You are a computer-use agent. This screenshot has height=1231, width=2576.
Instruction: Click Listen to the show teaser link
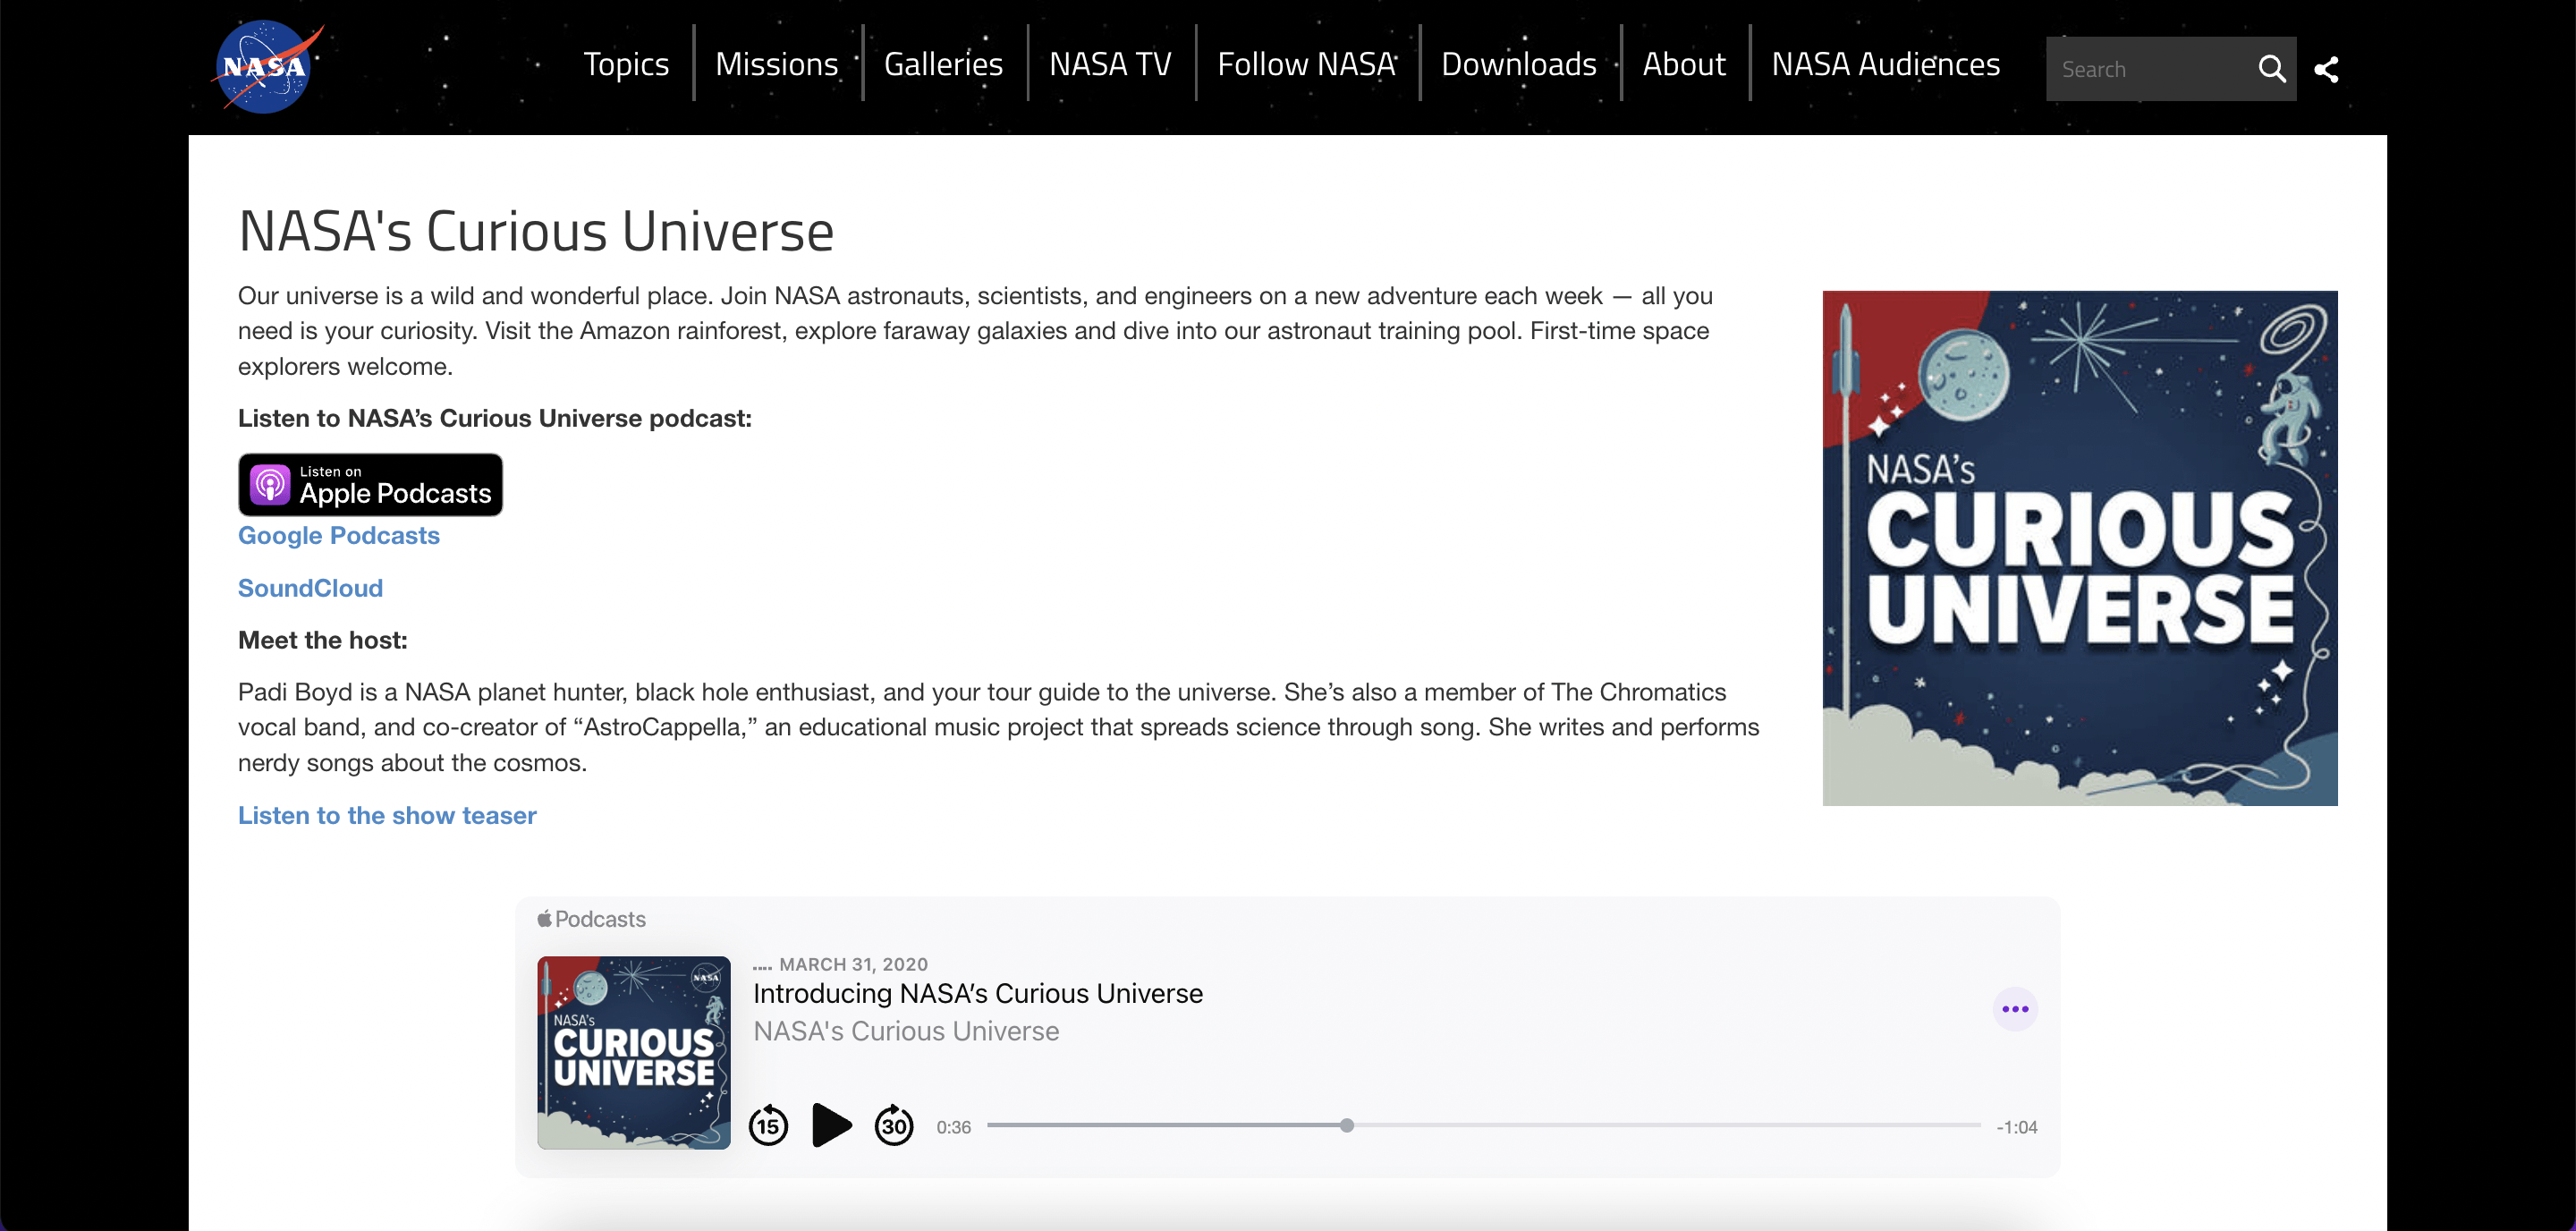[x=387, y=815]
